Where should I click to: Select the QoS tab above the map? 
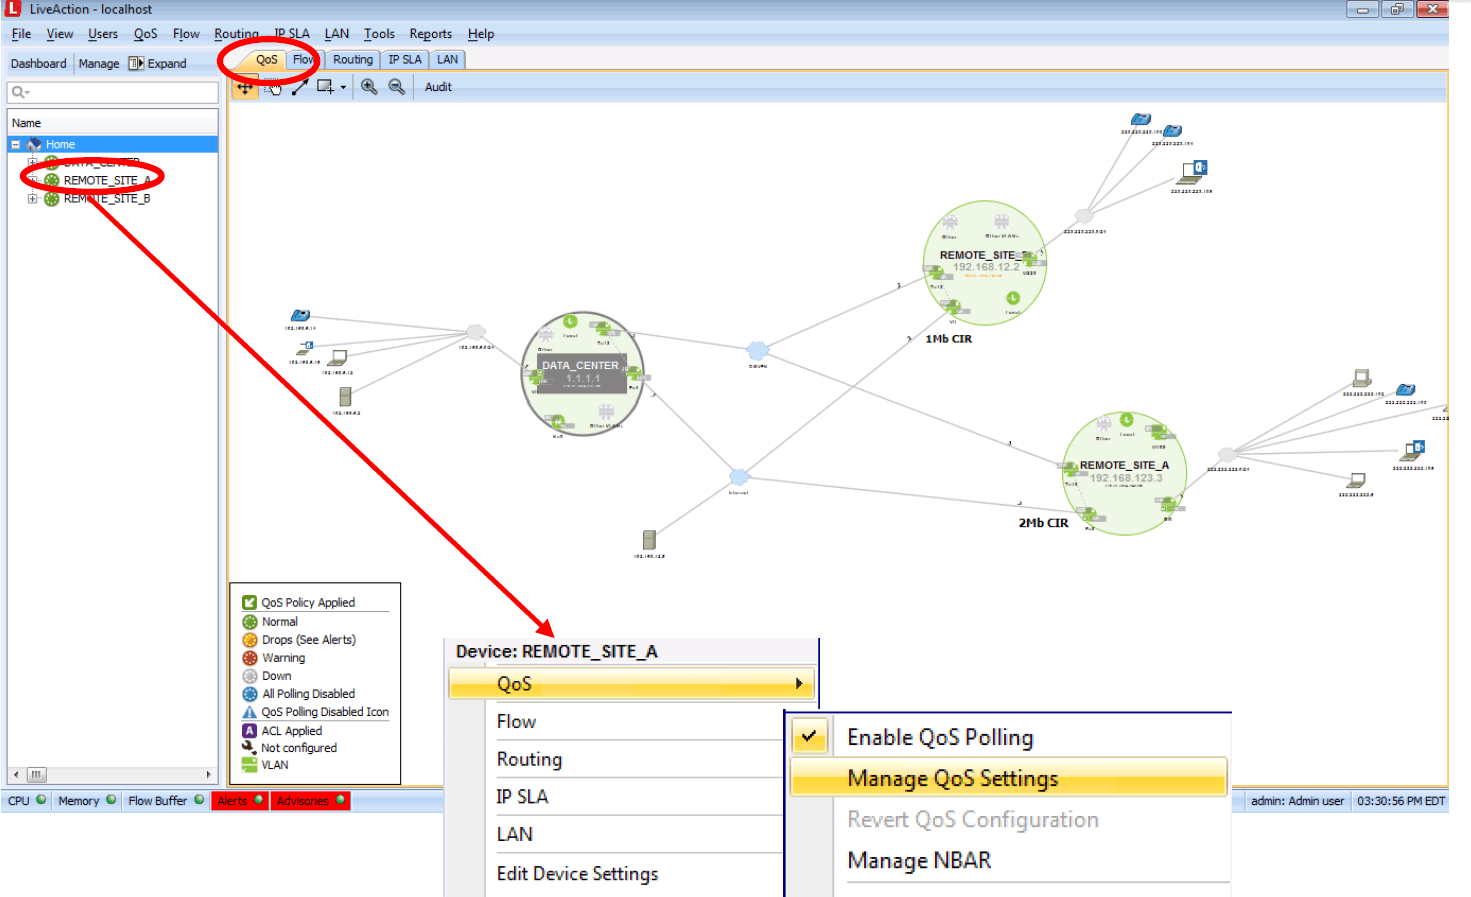tap(266, 60)
